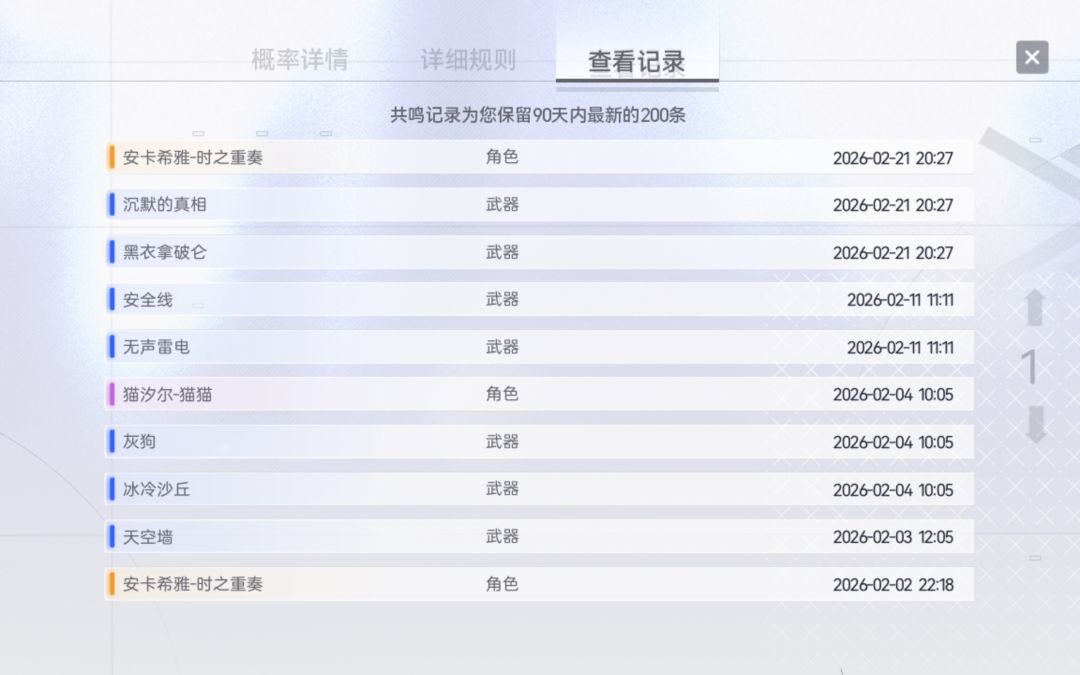Click the 冰冷沙丘 record row
Viewport: 1080px width, 675px height.
tap(539, 489)
